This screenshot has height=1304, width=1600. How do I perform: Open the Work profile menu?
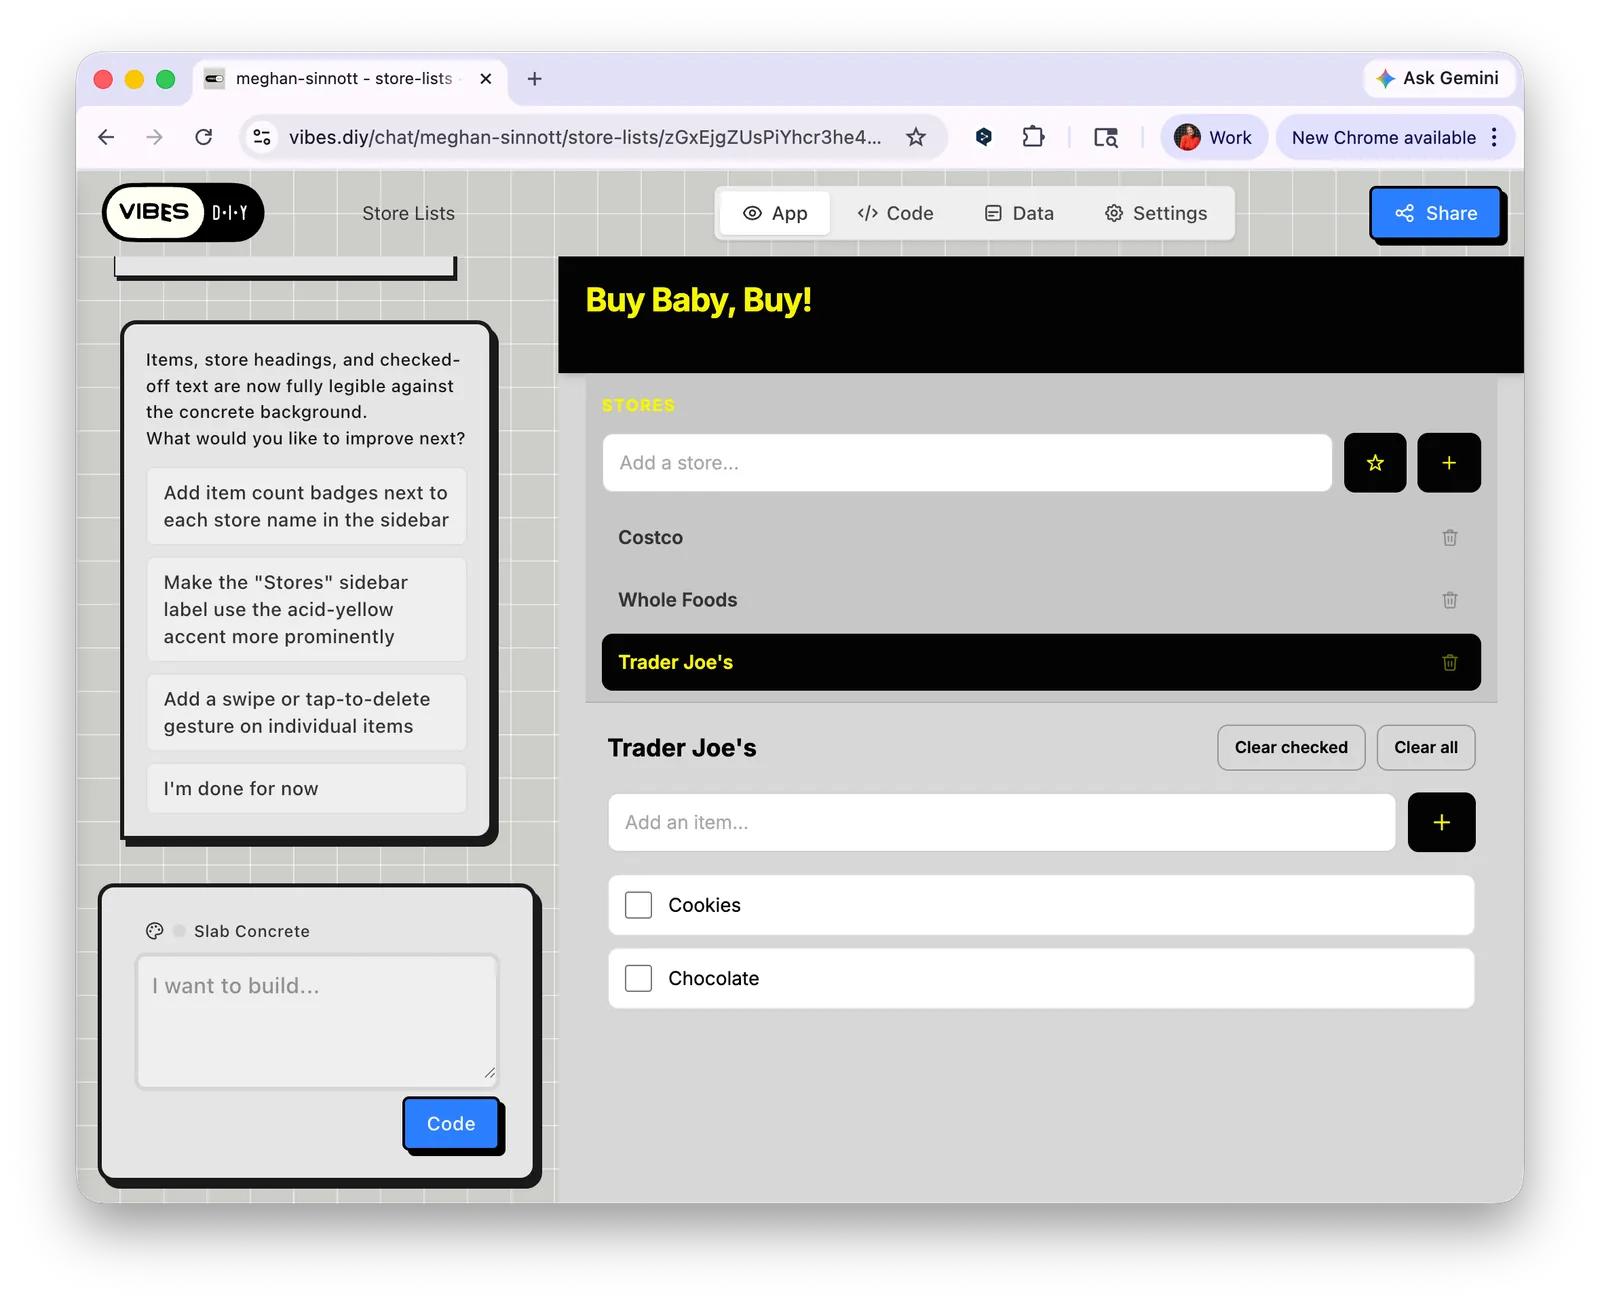pos(1213,137)
